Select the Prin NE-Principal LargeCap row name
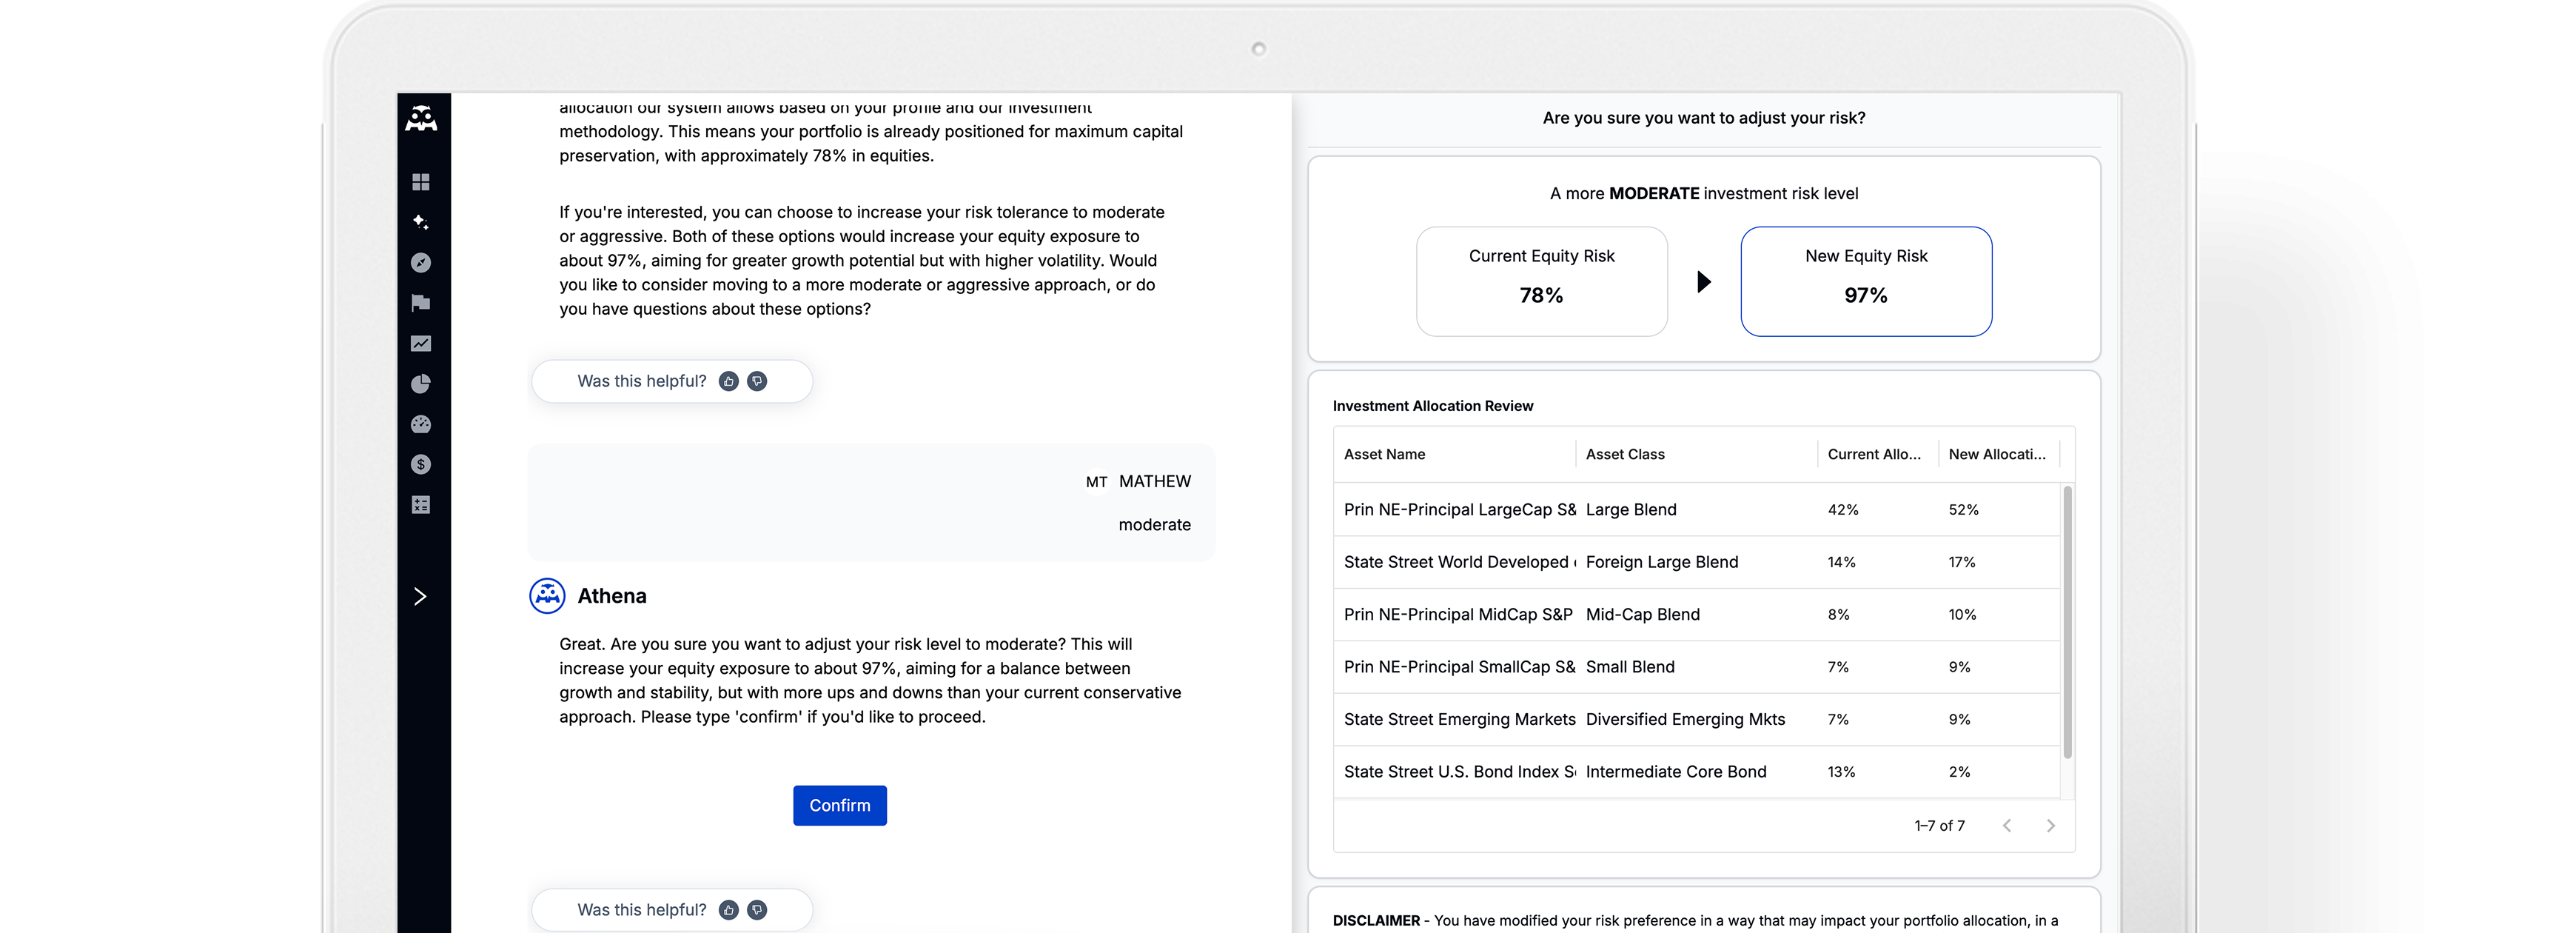Image resolution: width=2576 pixels, height=933 pixels. point(1459,510)
